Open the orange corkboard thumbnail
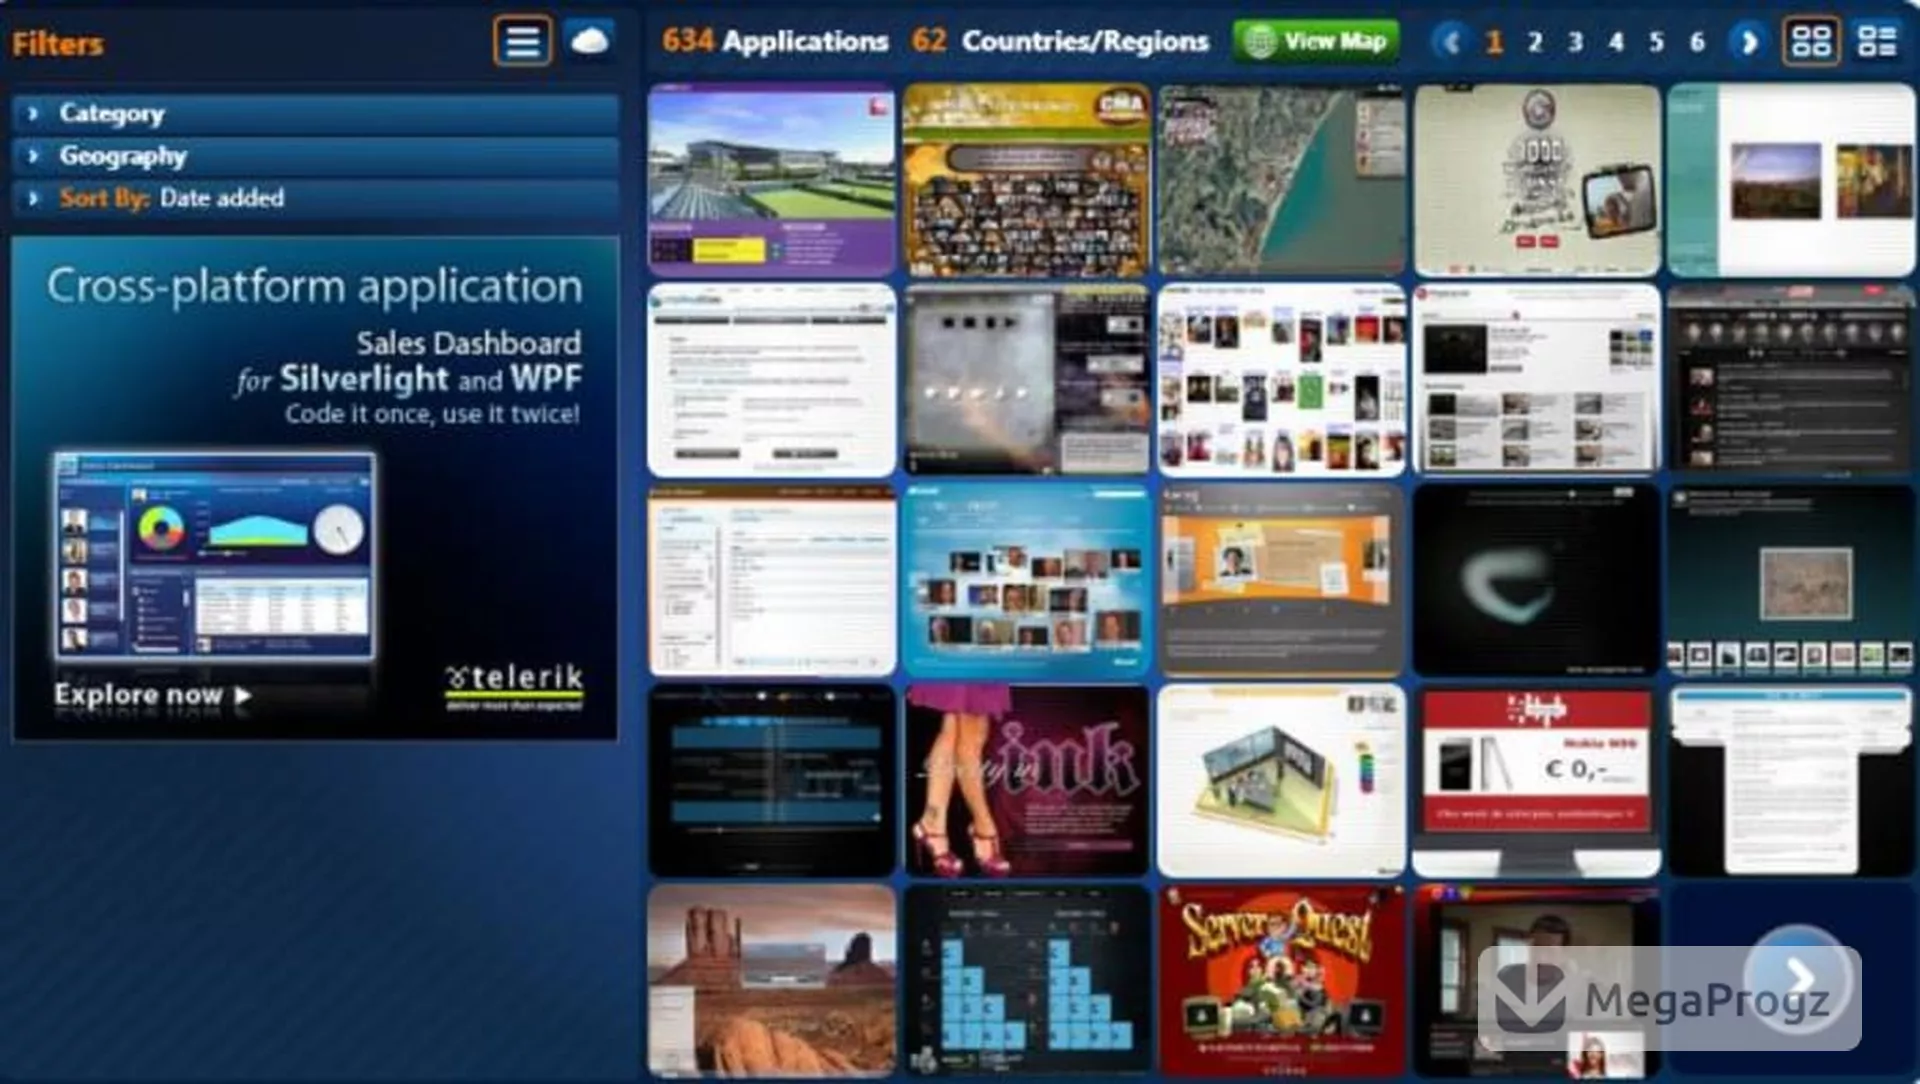Viewport: 1920px width, 1084px height. pyautogui.click(x=1282, y=581)
